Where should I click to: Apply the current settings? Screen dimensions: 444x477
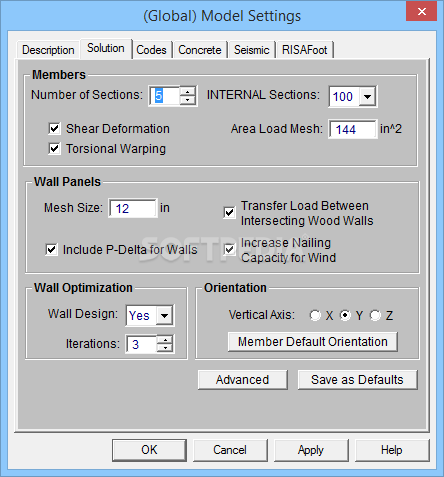point(311,450)
